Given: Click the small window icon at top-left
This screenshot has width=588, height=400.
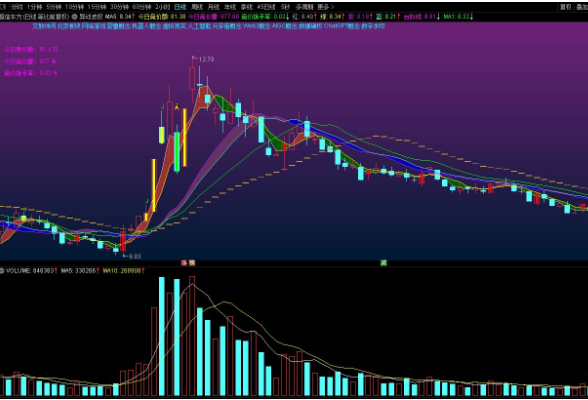Looking at the screenshot, I should pyautogui.click(x=3, y=7).
